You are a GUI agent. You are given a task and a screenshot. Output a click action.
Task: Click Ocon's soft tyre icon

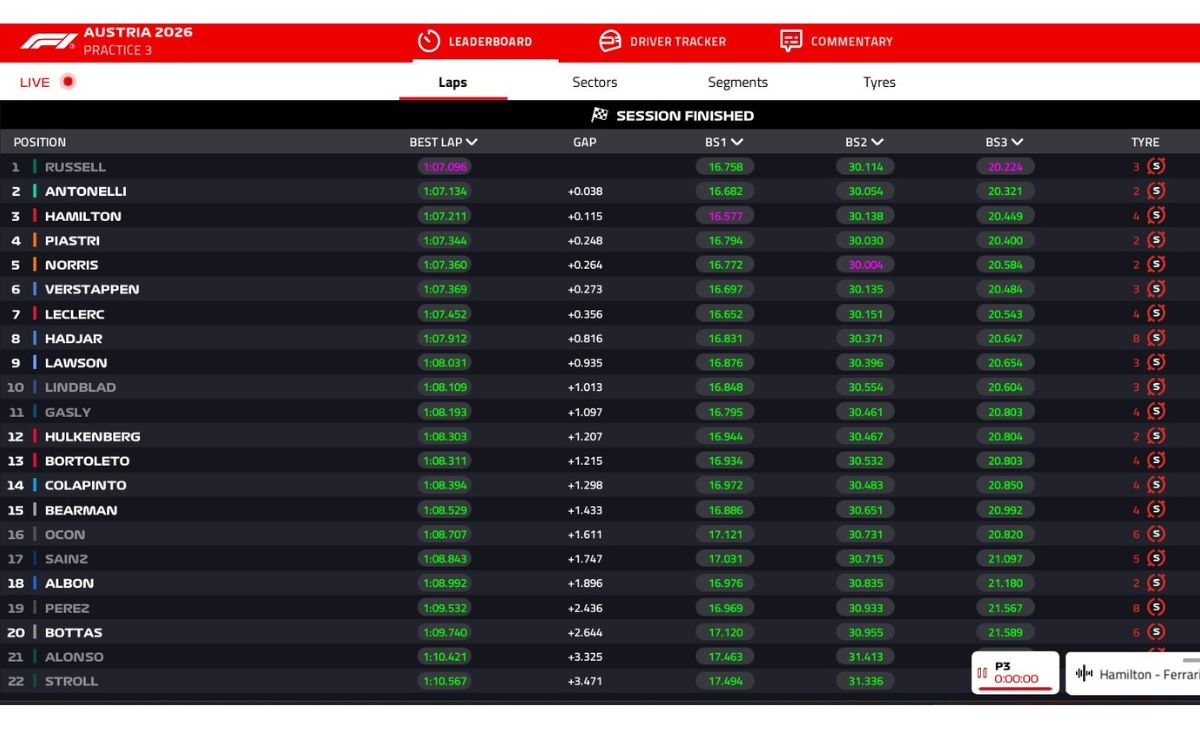coord(1156,534)
